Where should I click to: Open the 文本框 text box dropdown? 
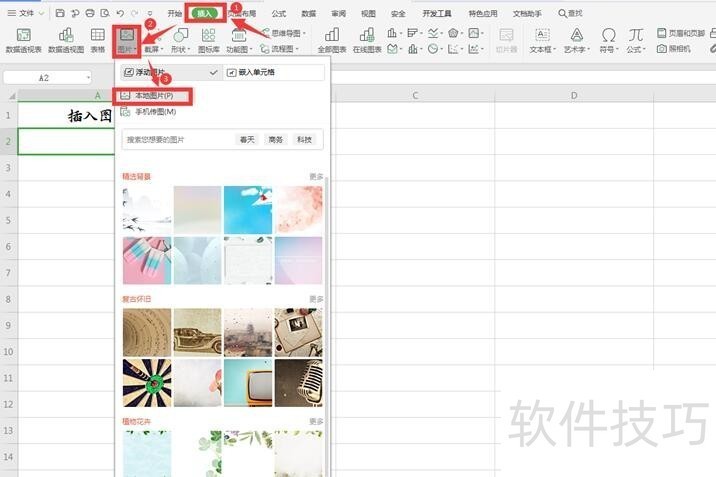(x=542, y=40)
